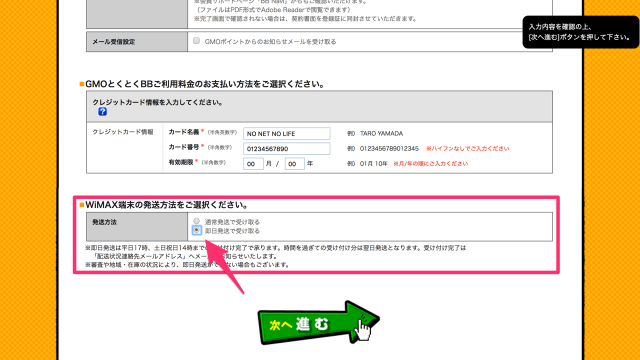Viewport: 640px width, 360px height.
Task: Click the example text TARO YAMADA
Action: (x=381, y=133)
